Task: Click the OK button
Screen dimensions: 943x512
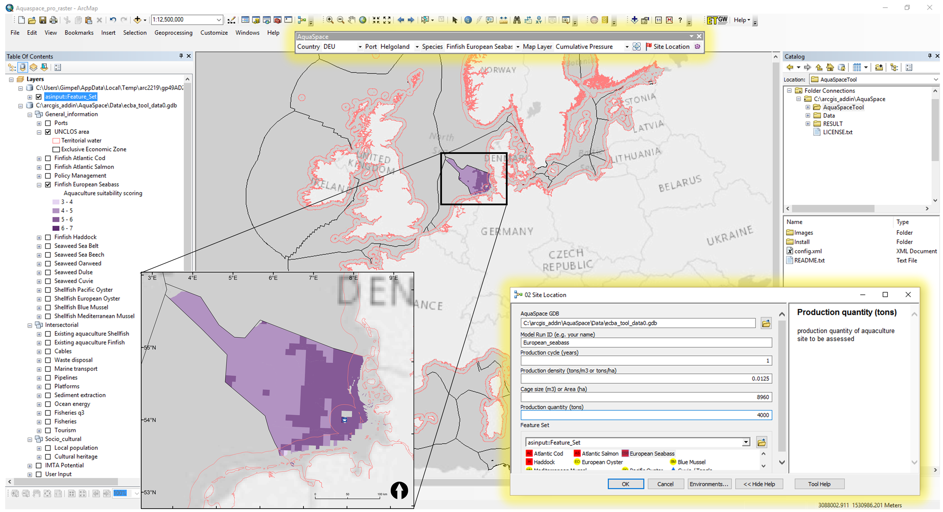Action: (625, 484)
